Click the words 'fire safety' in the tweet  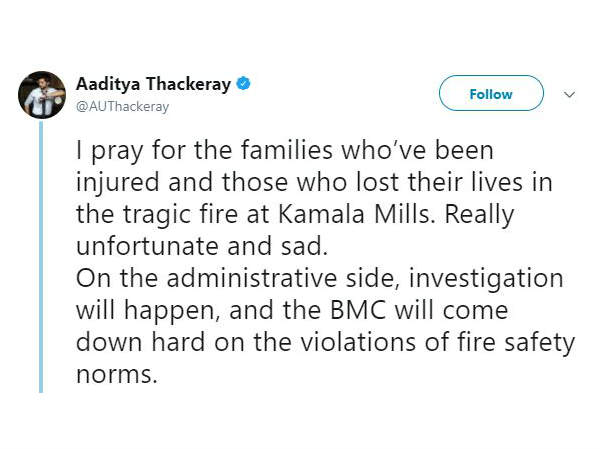[x=516, y=342]
